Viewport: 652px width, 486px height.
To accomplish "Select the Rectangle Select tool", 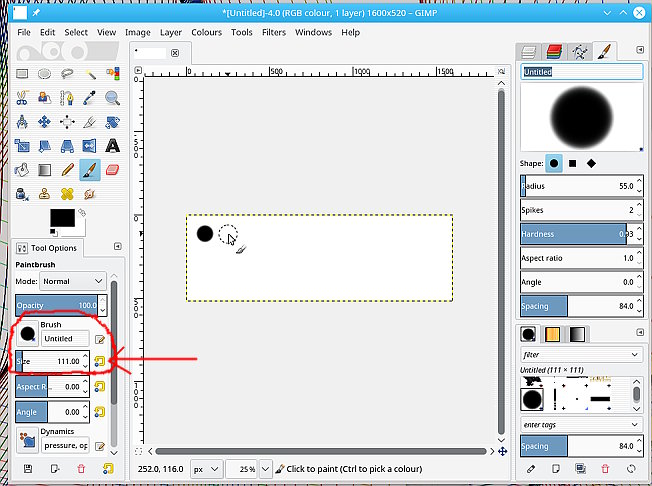I will click(x=21, y=74).
